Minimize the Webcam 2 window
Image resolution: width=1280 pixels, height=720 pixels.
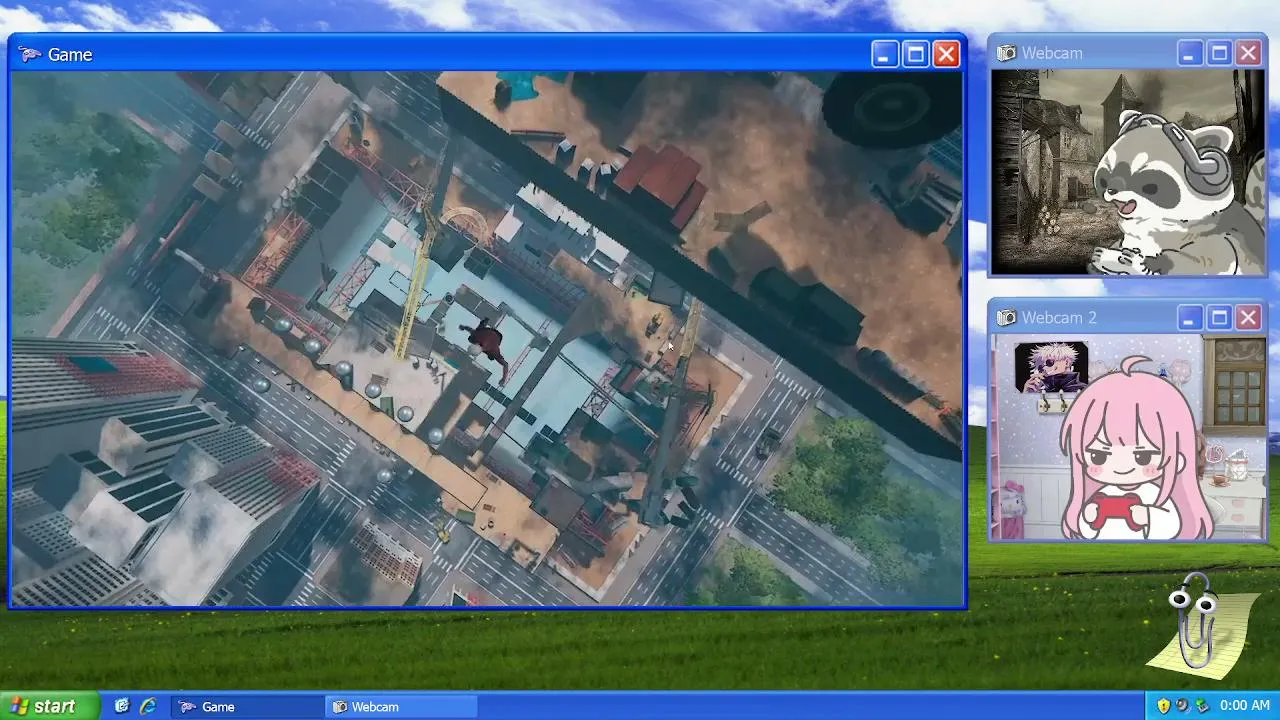click(1189, 318)
